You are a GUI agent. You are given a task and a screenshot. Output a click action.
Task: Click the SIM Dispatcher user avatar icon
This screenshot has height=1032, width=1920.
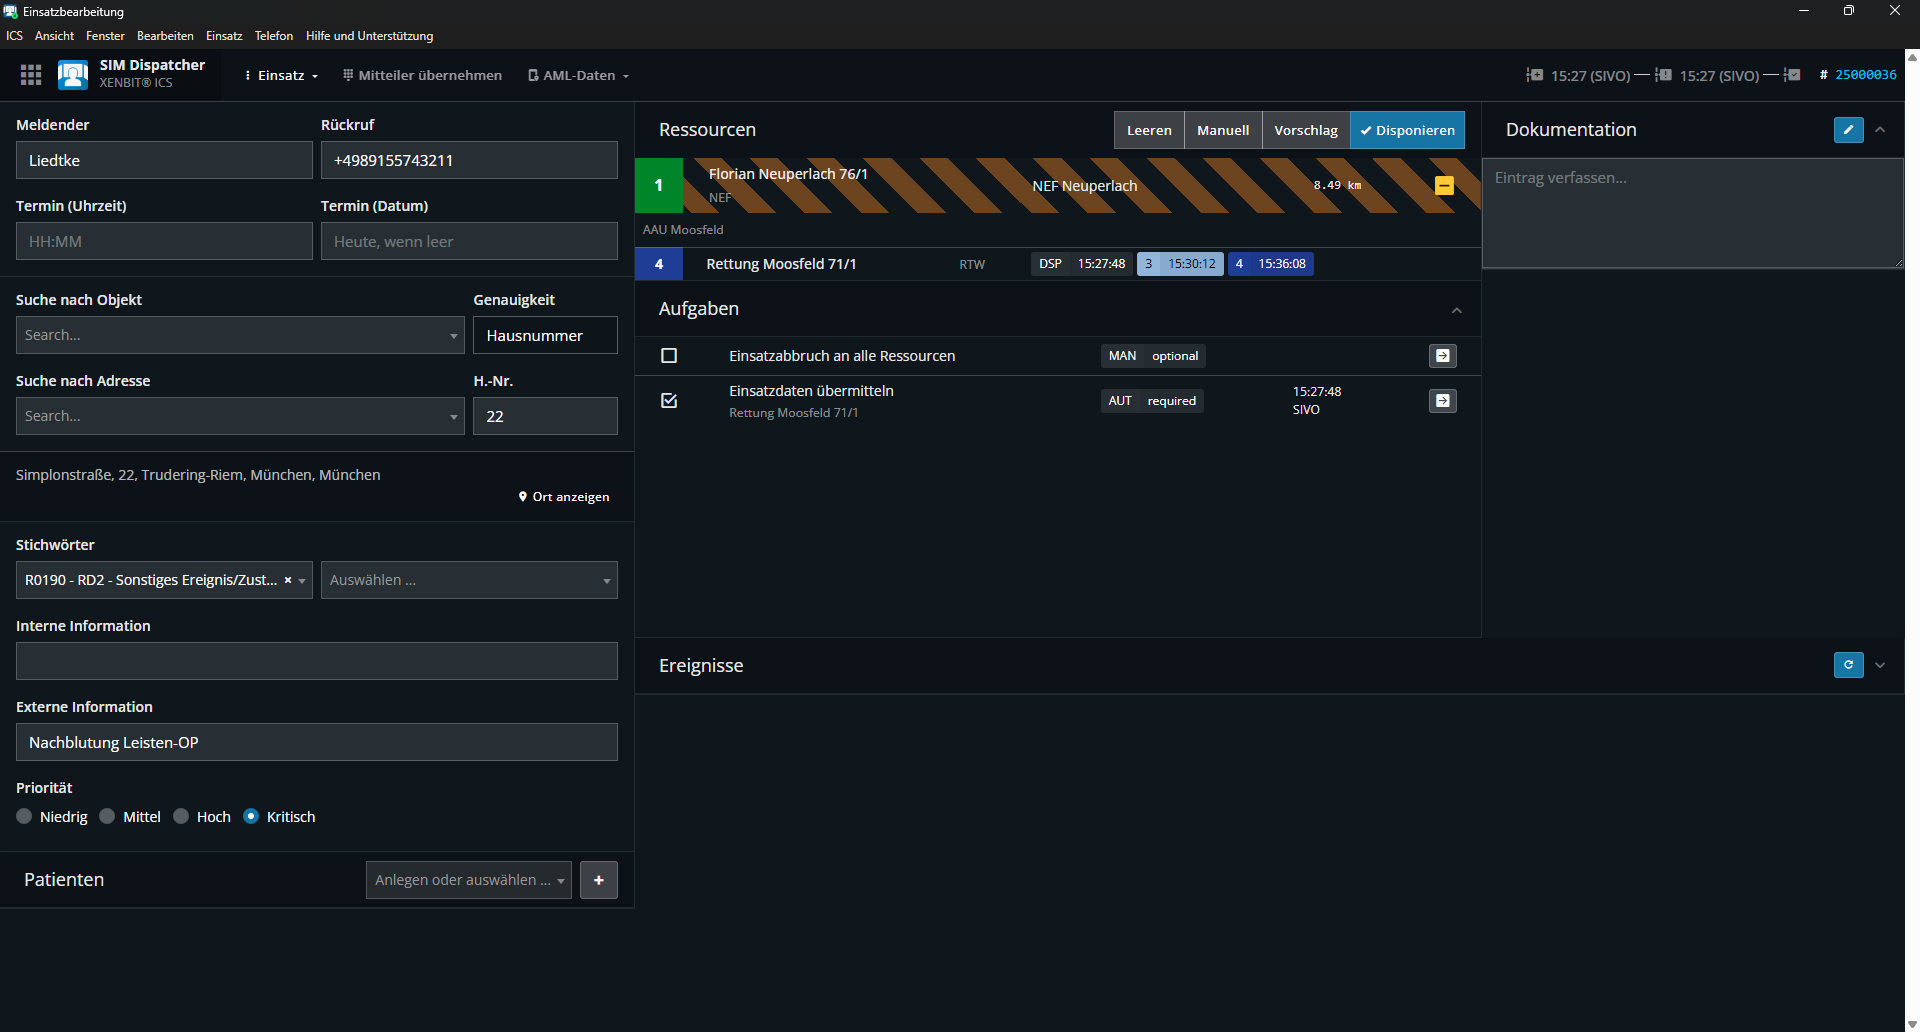point(73,75)
